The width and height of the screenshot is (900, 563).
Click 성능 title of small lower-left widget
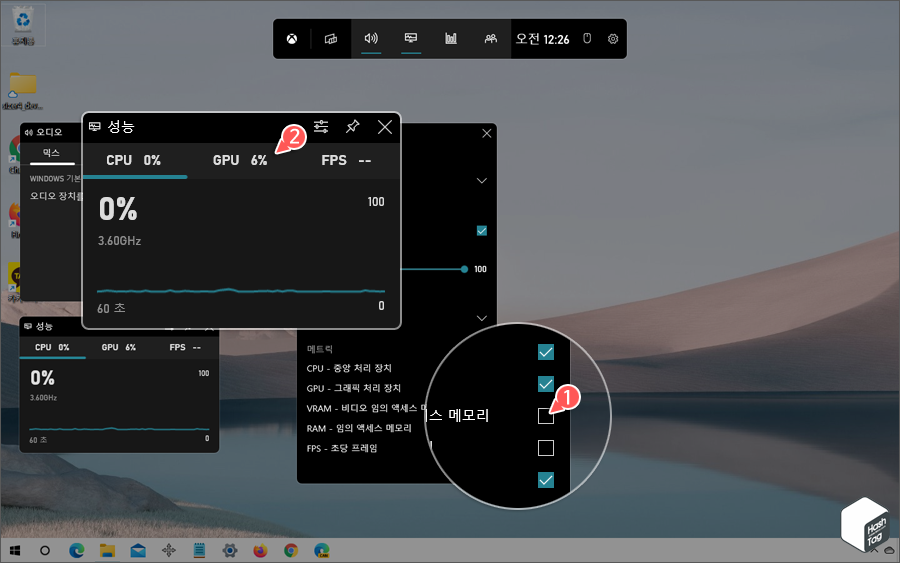click(x=44, y=327)
